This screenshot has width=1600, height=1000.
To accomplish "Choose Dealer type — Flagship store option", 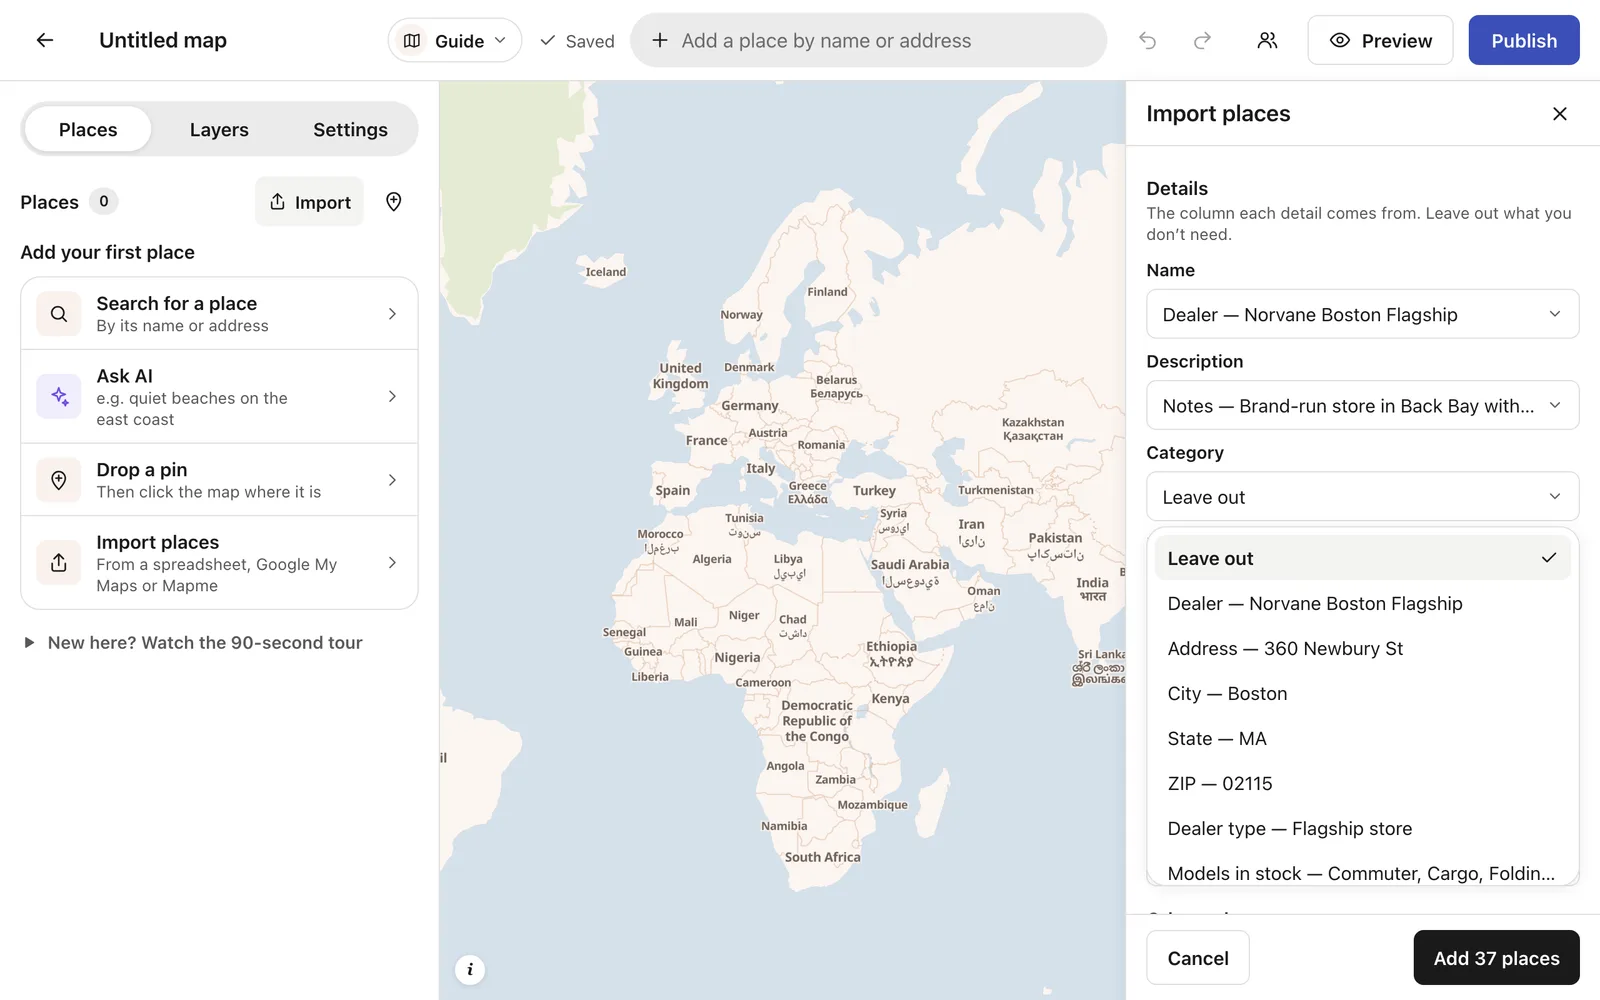I will 1363,829.
